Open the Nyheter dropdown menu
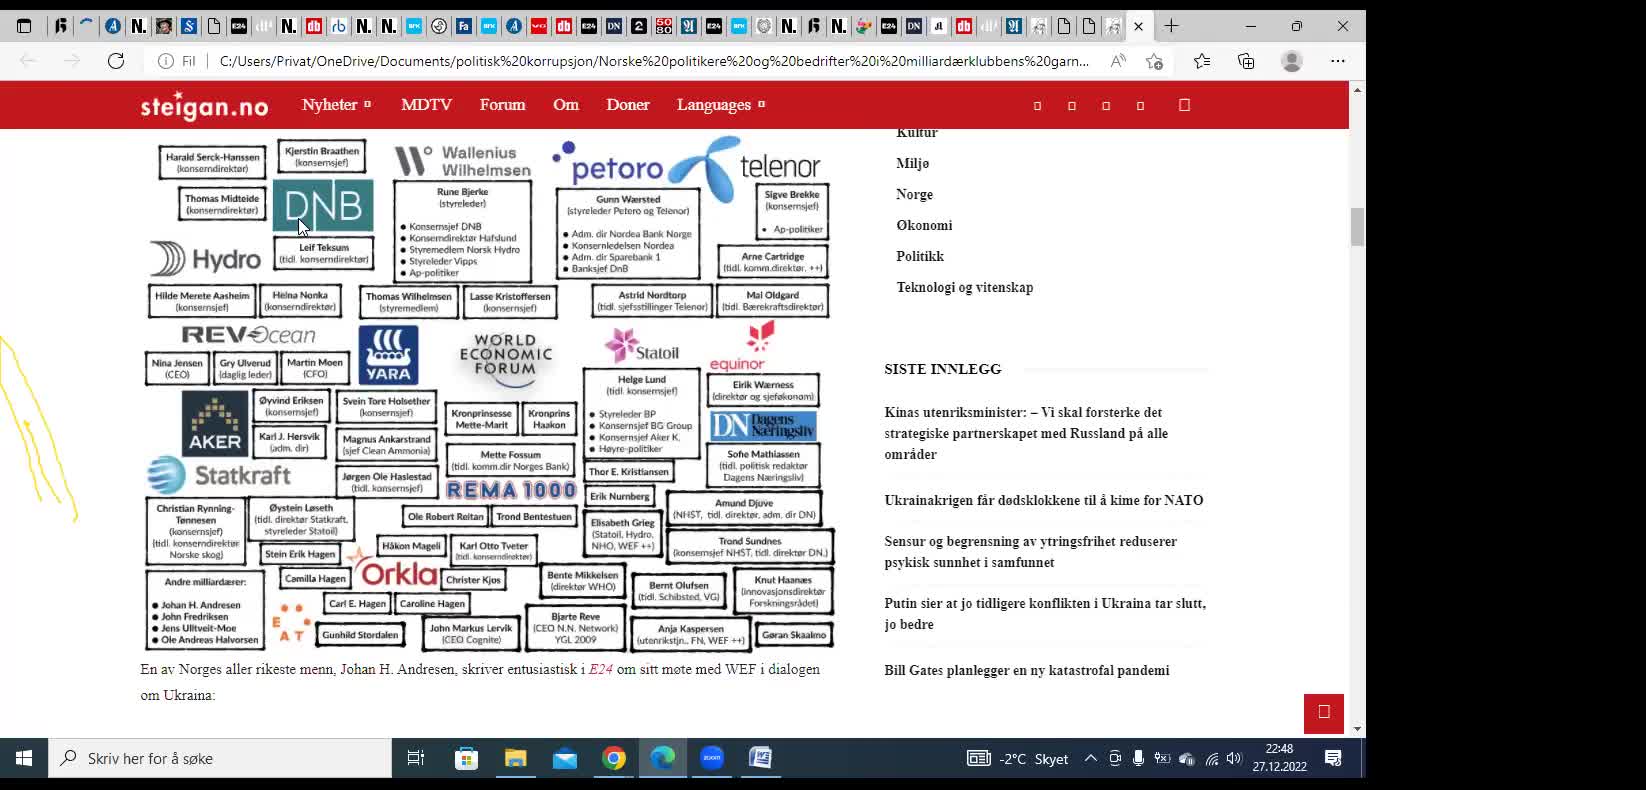Viewport: 1646px width, 790px height. click(336, 104)
